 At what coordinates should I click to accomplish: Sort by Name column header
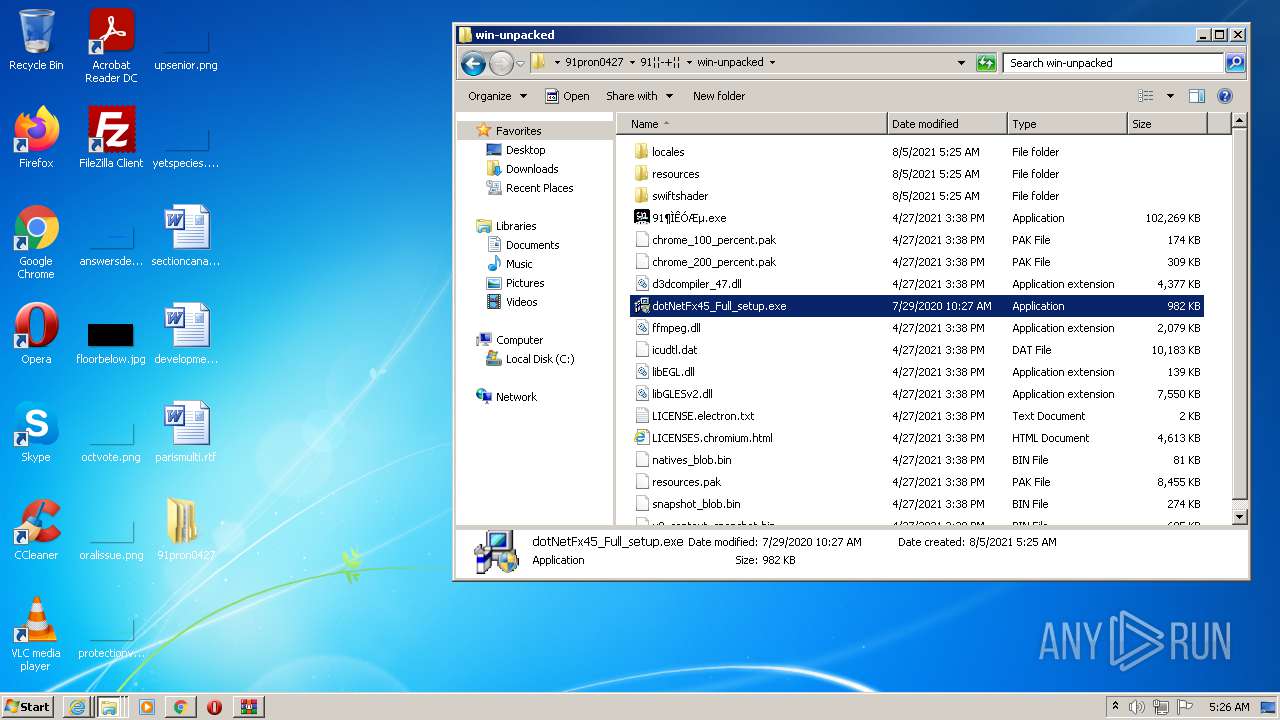point(752,124)
